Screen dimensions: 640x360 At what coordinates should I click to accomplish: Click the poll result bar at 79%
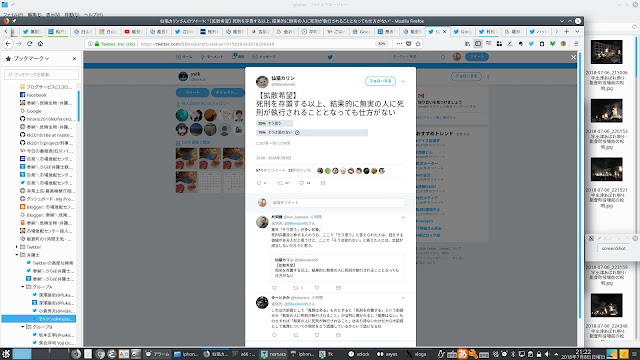coord(312,133)
